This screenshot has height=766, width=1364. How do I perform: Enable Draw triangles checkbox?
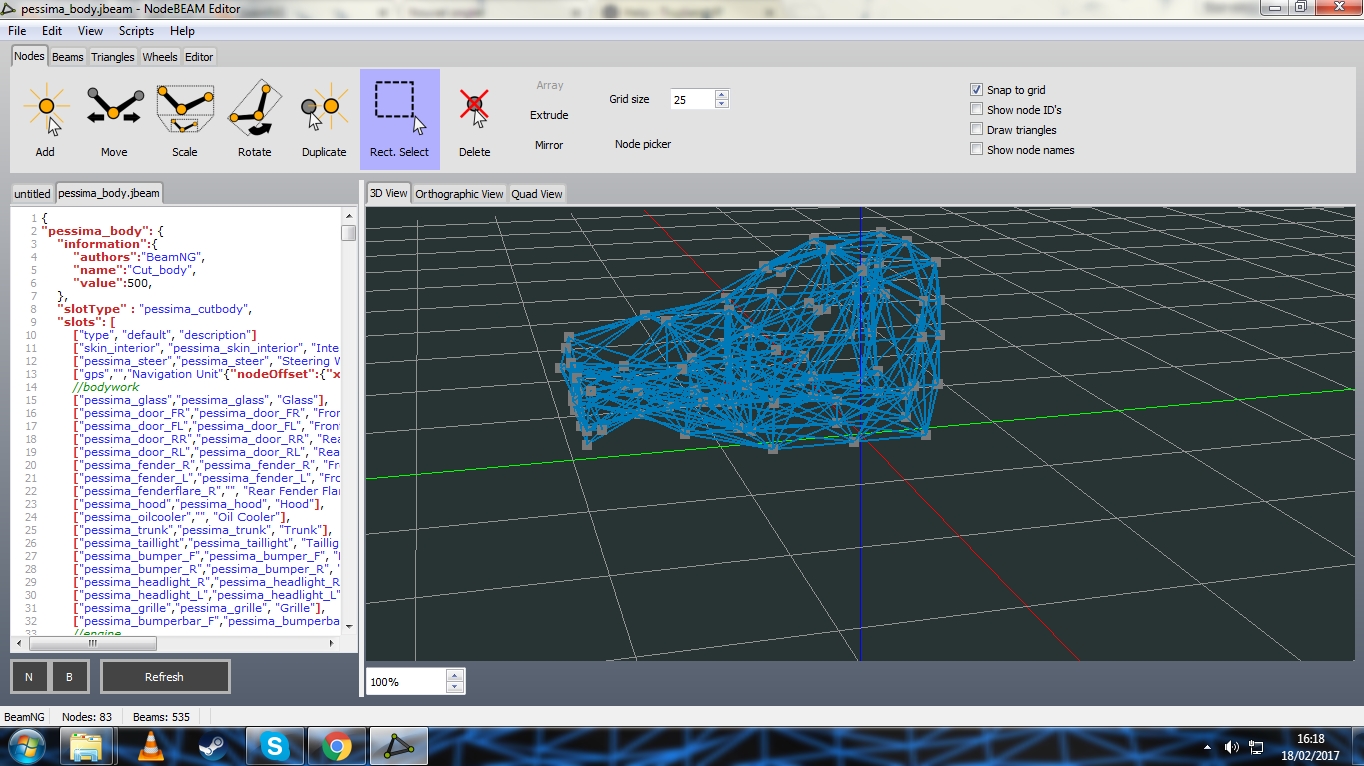(977, 130)
